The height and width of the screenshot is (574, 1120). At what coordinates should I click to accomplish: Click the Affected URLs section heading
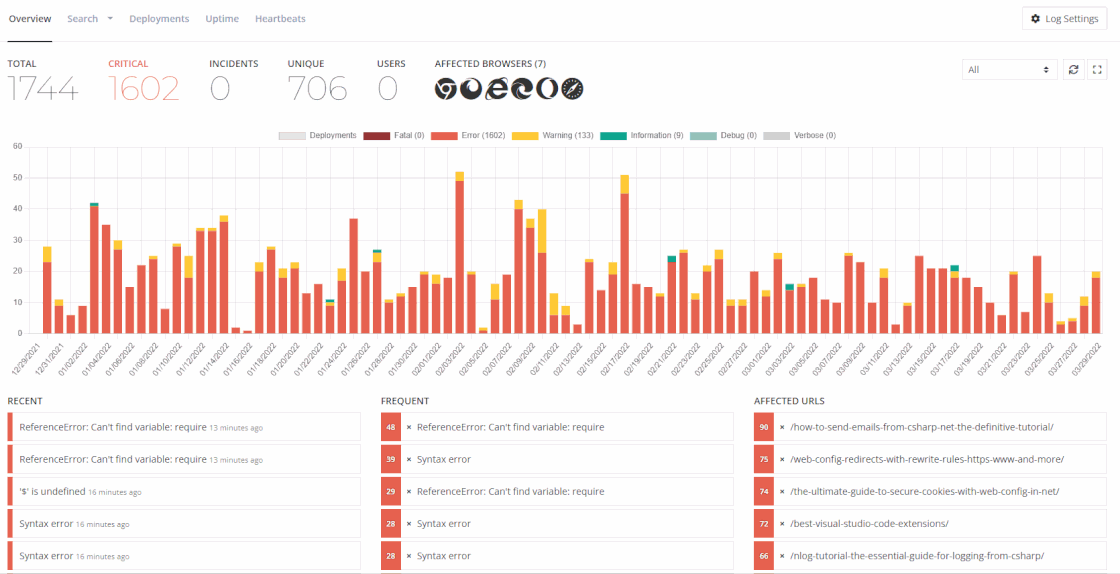tap(789, 401)
